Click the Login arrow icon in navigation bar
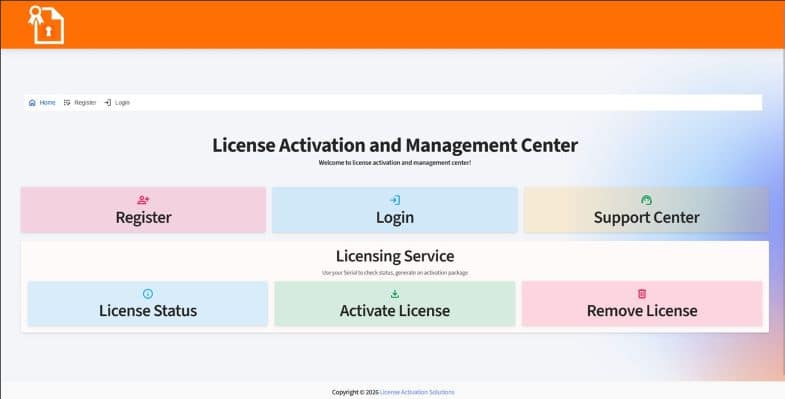 pyautogui.click(x=108, y=103)
